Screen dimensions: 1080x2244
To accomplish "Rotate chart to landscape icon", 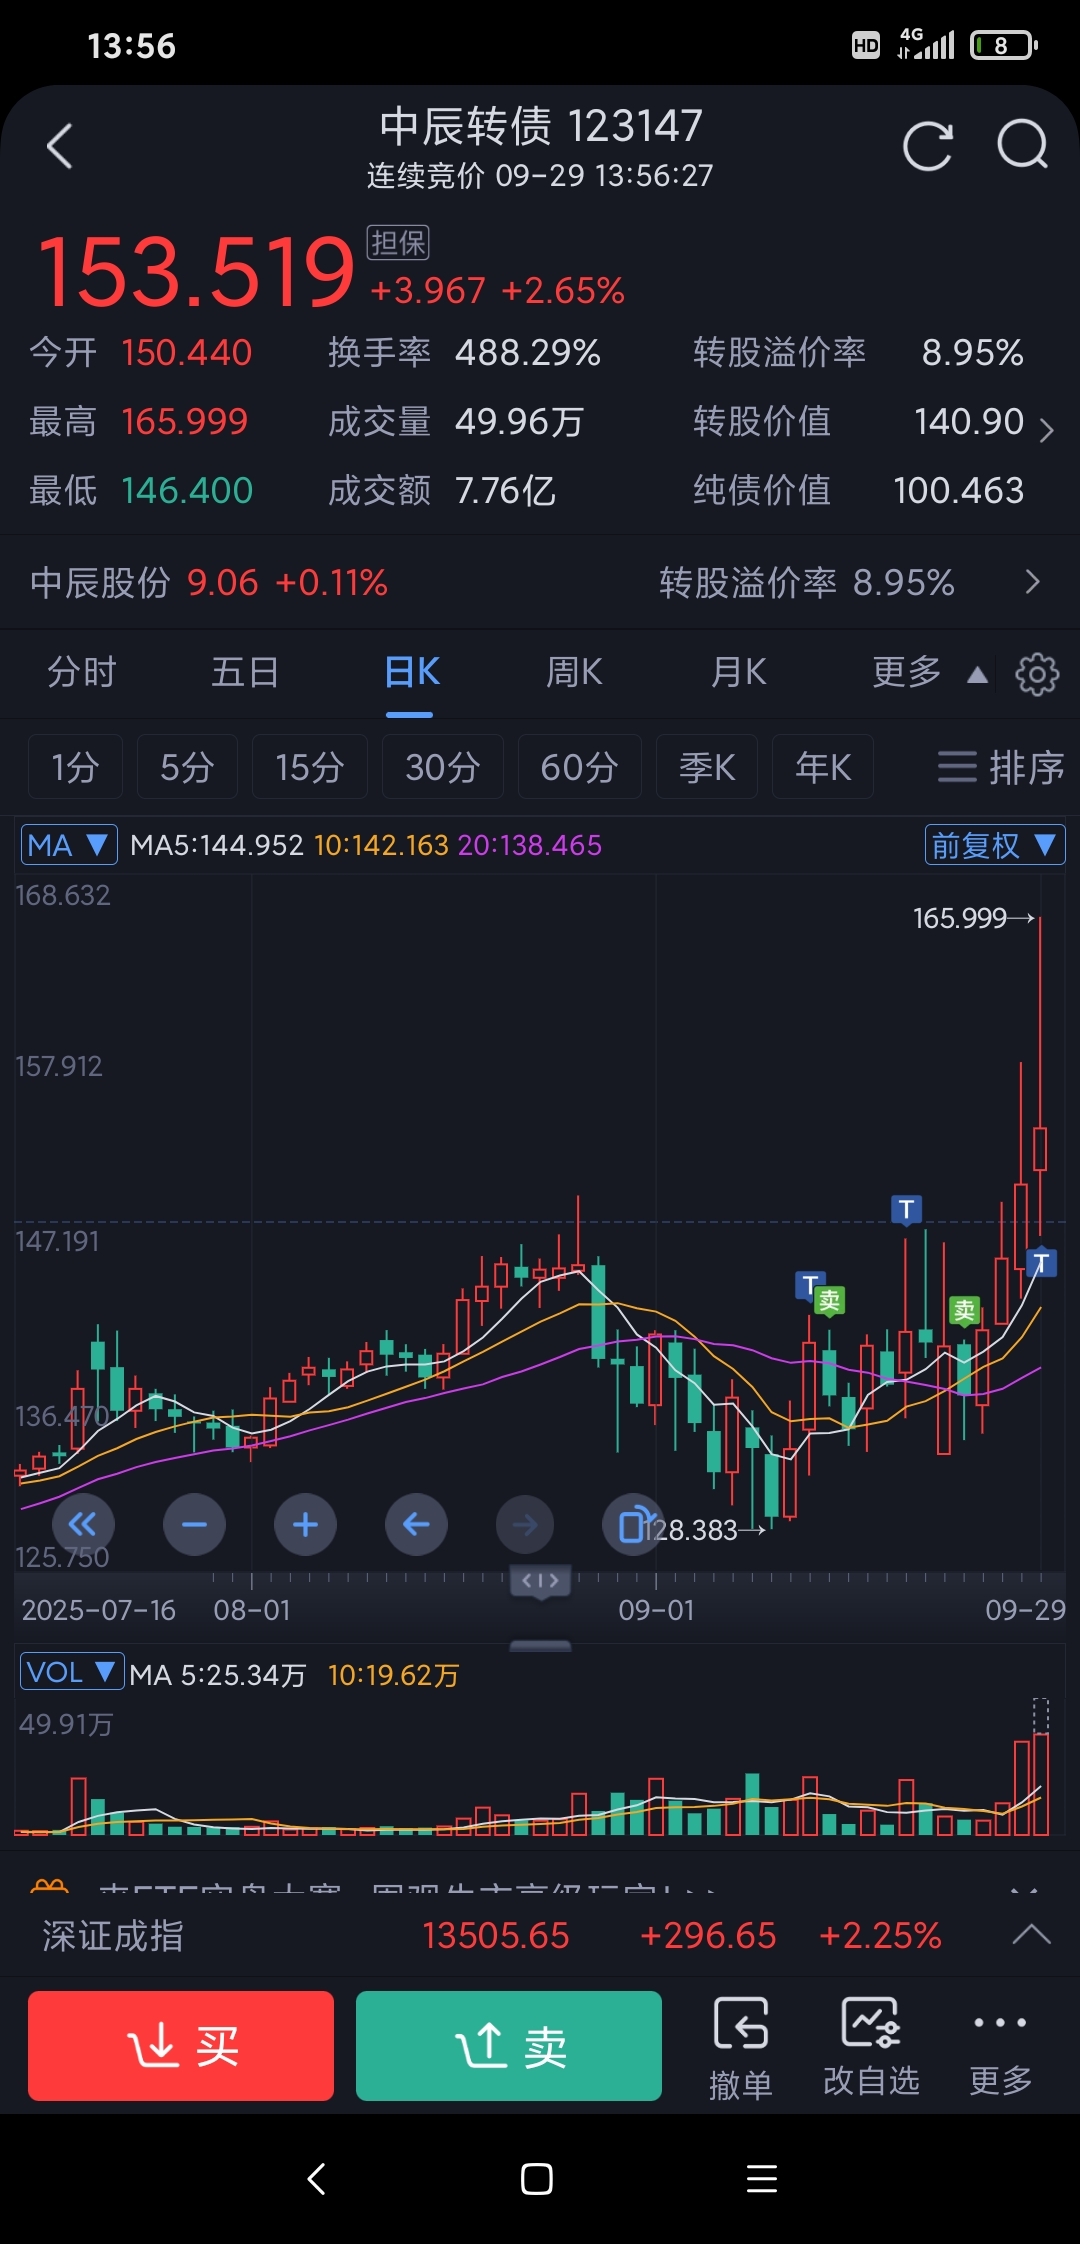I will click(633, 1525).
